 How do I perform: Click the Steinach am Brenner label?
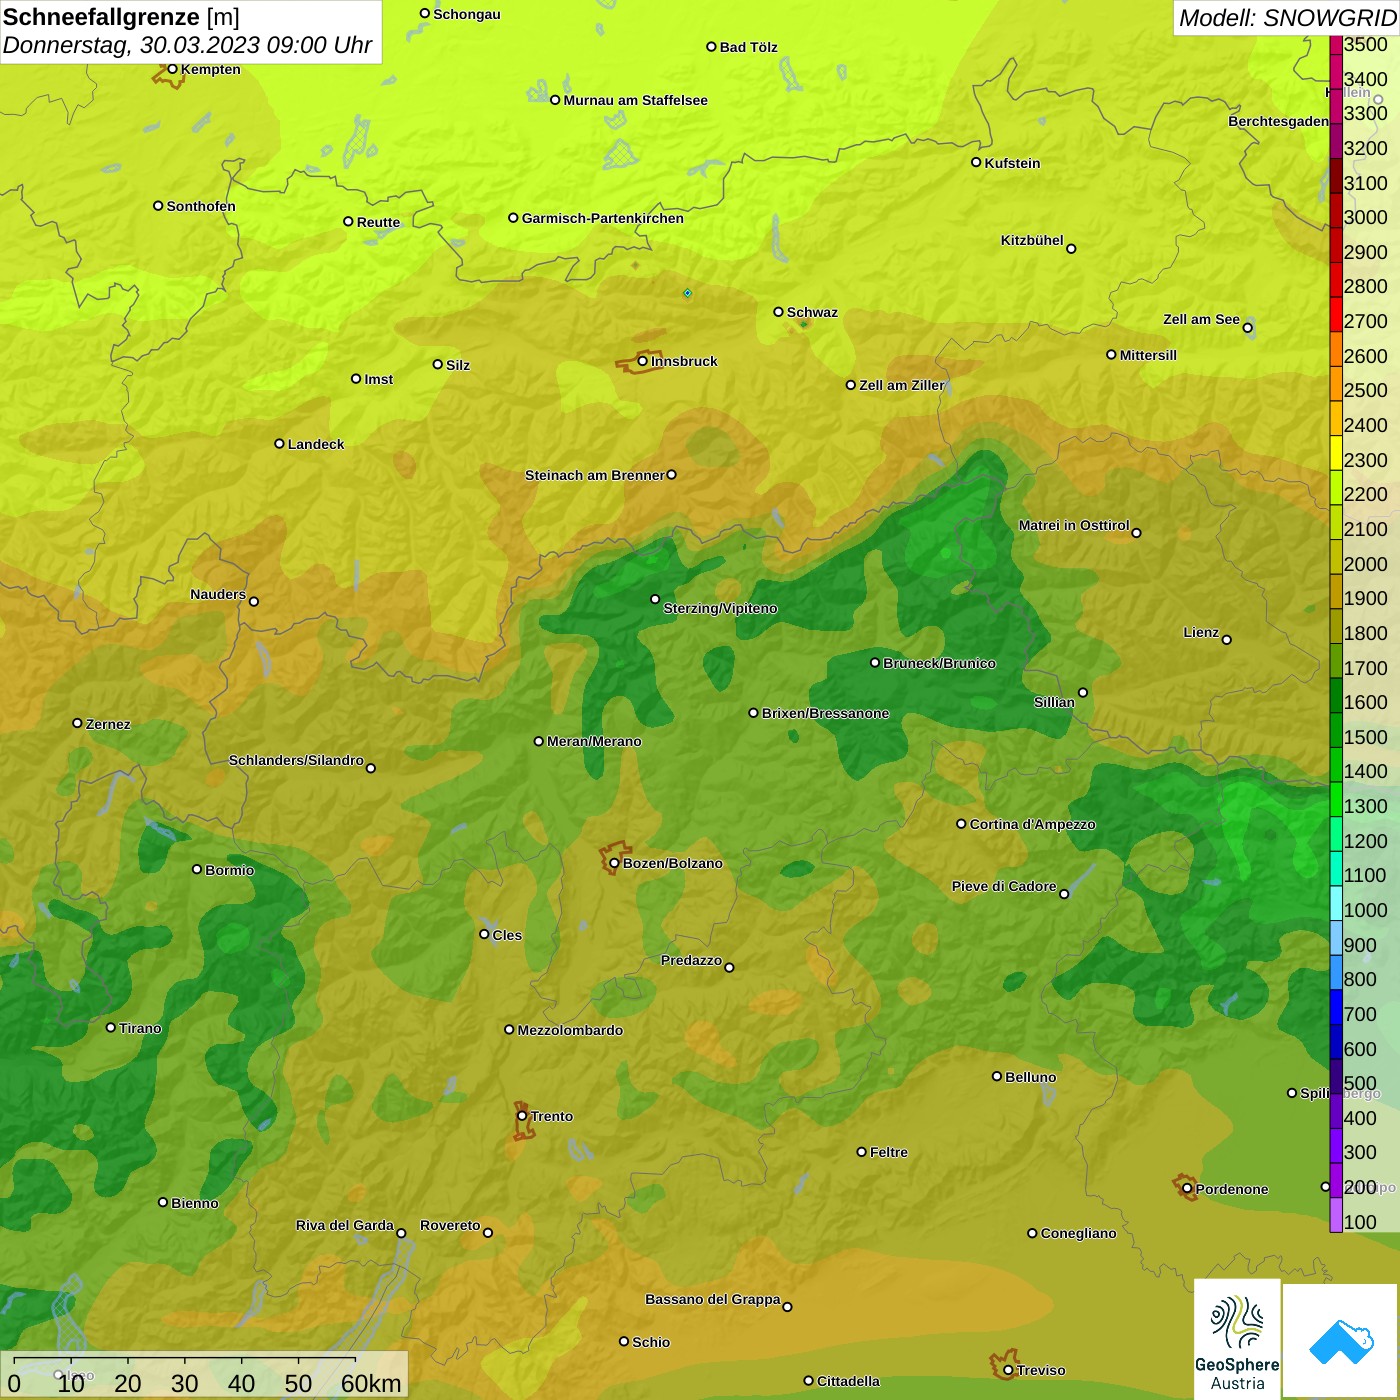[x=594, y=475]
